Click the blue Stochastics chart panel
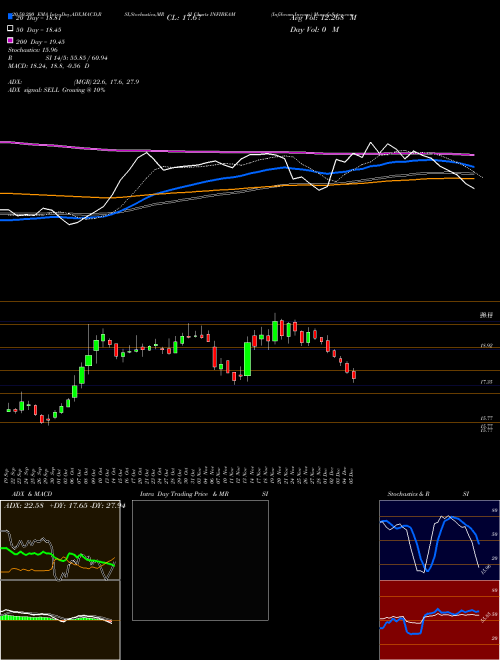500x660 pixels. coord(439,540)
